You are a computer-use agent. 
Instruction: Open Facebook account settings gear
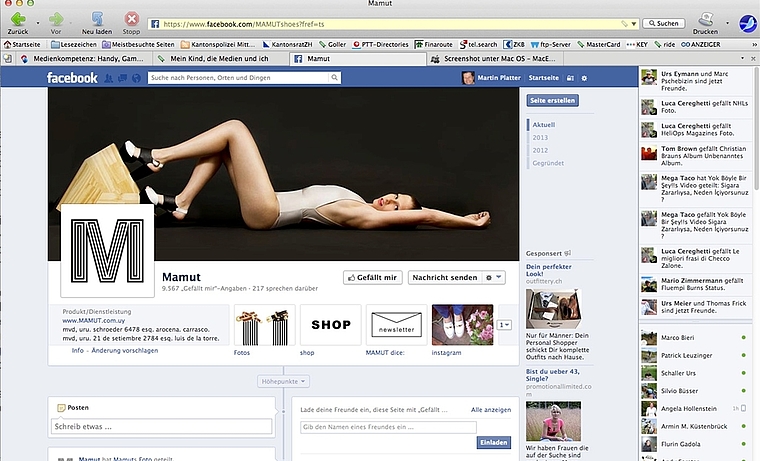pos(584,78)
